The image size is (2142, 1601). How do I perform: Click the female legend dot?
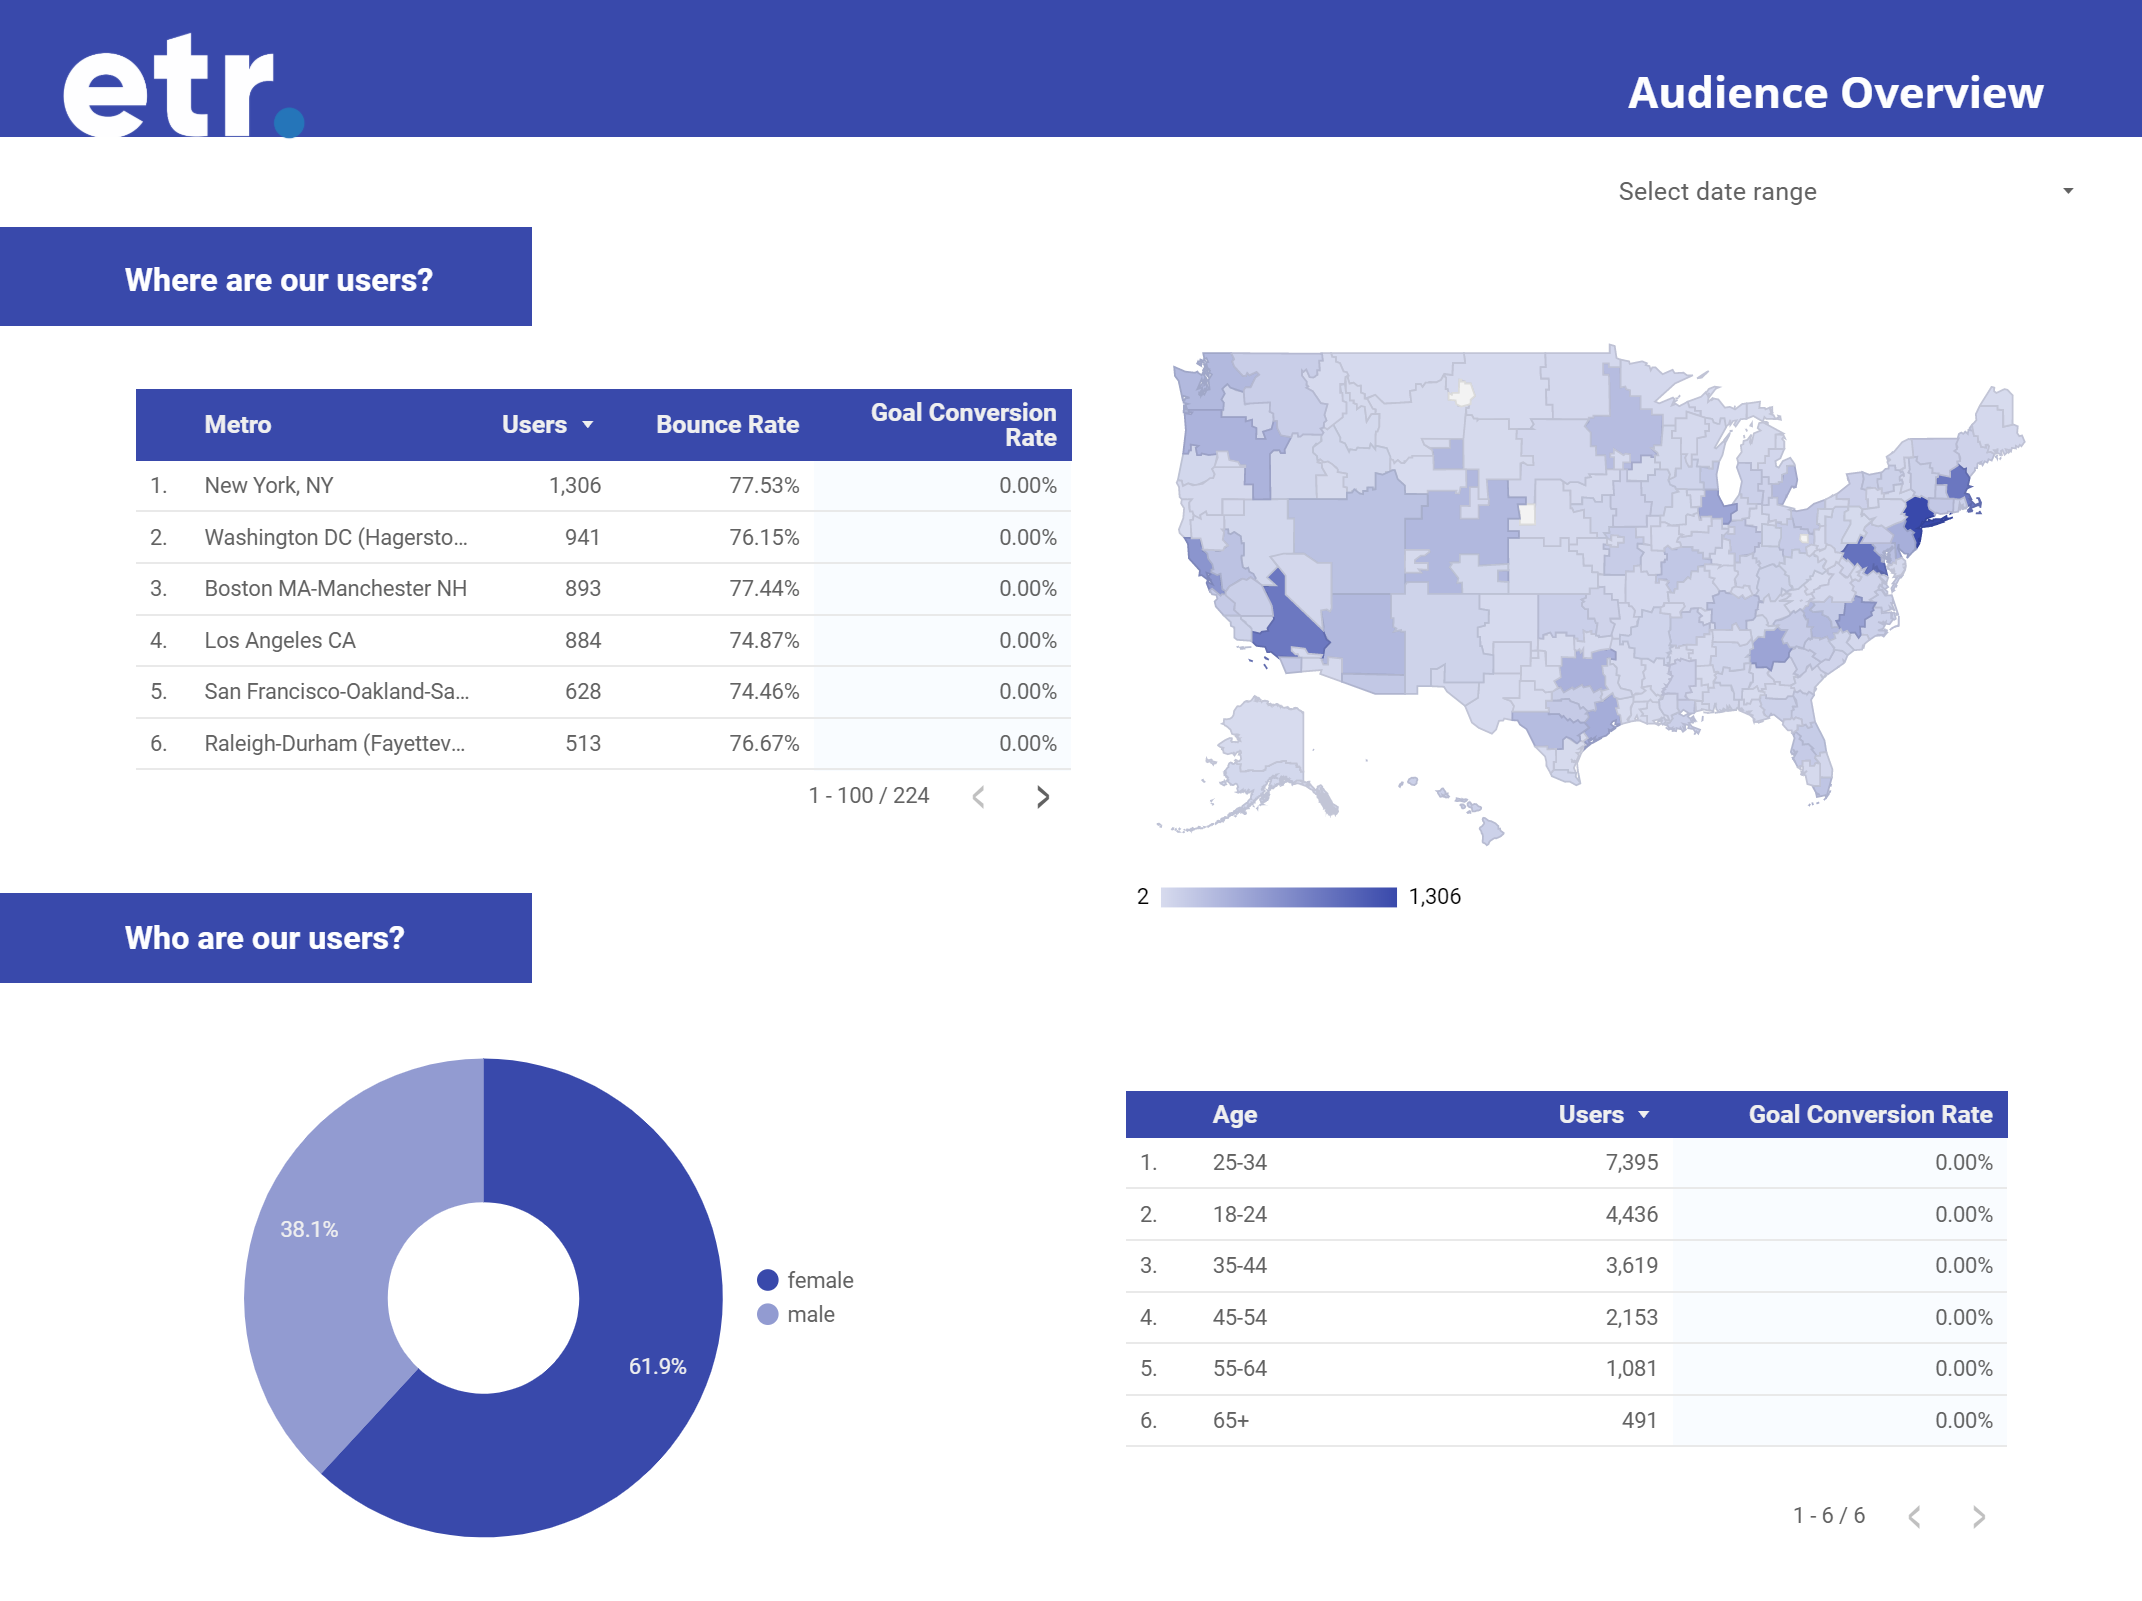tap(768, 1280)
